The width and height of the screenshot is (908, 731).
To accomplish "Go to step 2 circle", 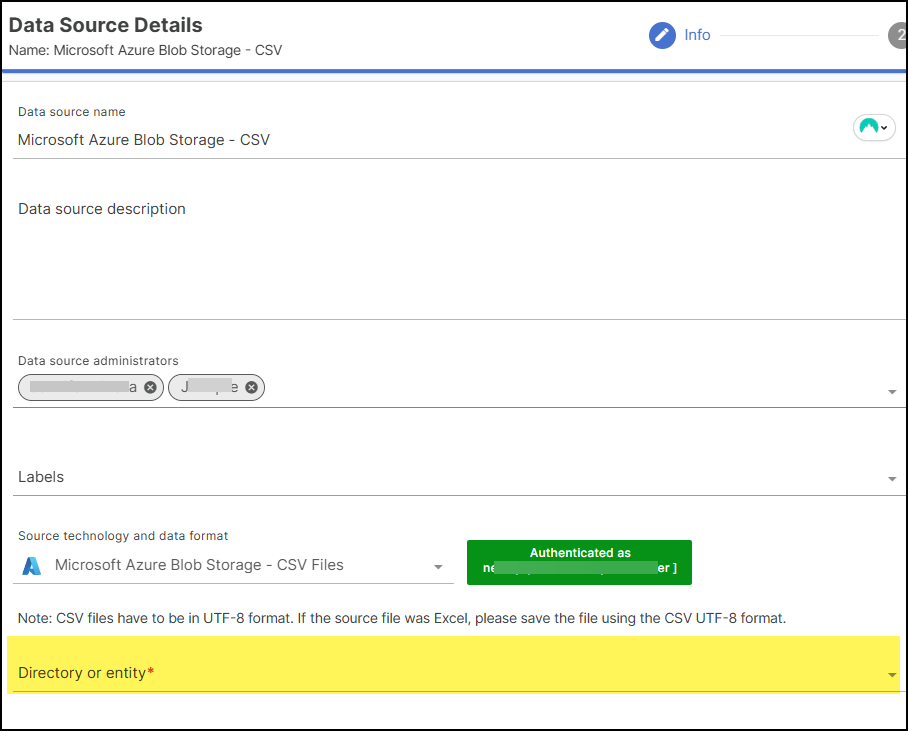I will (898, 35).
